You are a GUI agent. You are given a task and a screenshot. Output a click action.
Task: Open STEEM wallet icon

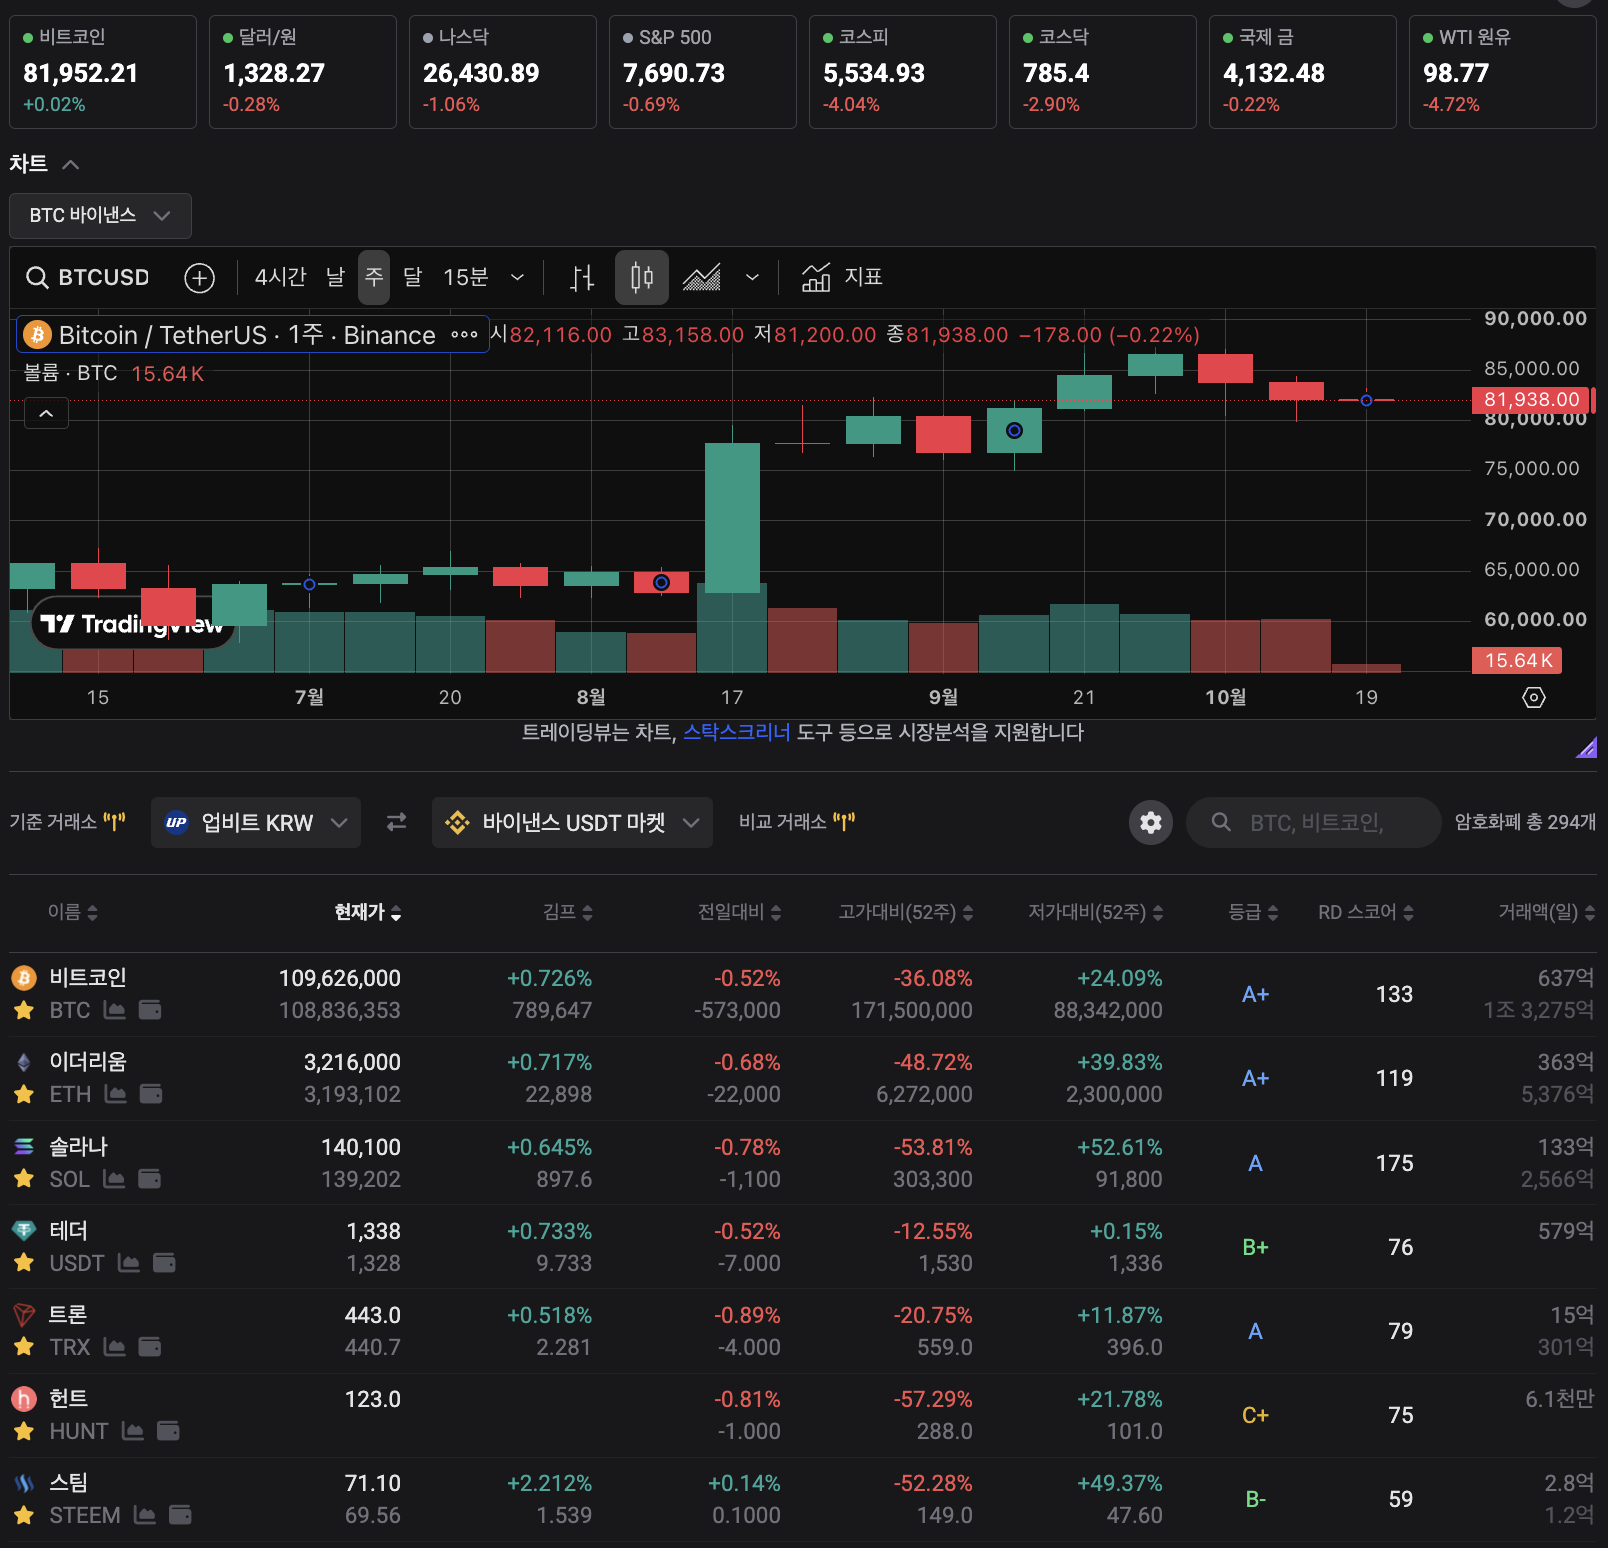[180, 1515]
